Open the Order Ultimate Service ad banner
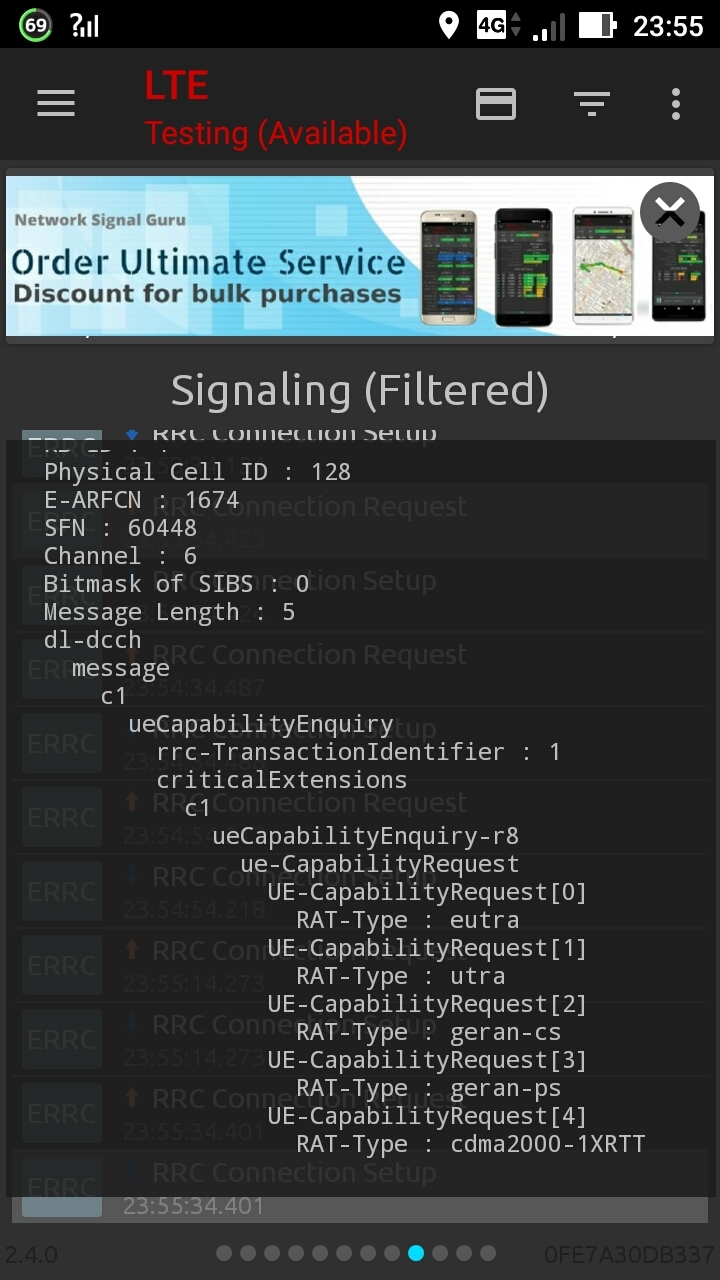 [x=300, y=256]
